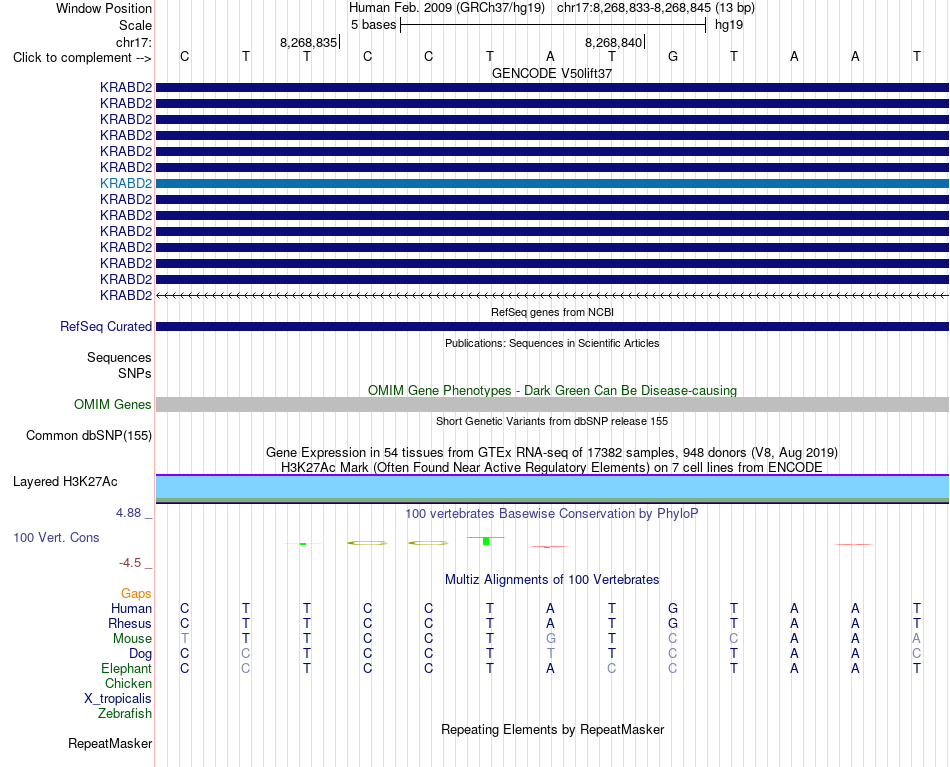Select the X_tropicalis species row label
The image size is (950, 767).
pyautogui.click(x=118, y=699)
